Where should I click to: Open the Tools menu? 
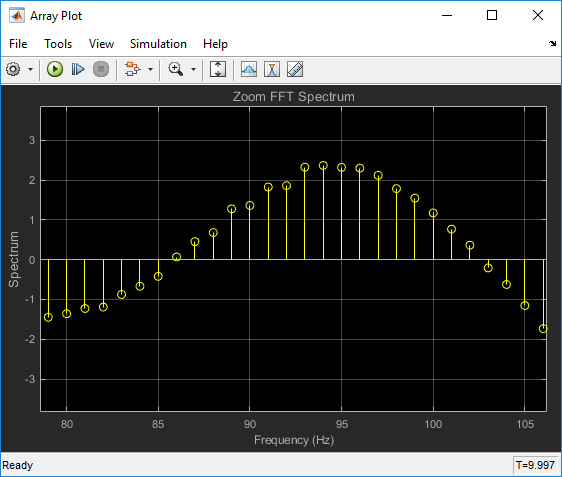(x=58, y=44)
